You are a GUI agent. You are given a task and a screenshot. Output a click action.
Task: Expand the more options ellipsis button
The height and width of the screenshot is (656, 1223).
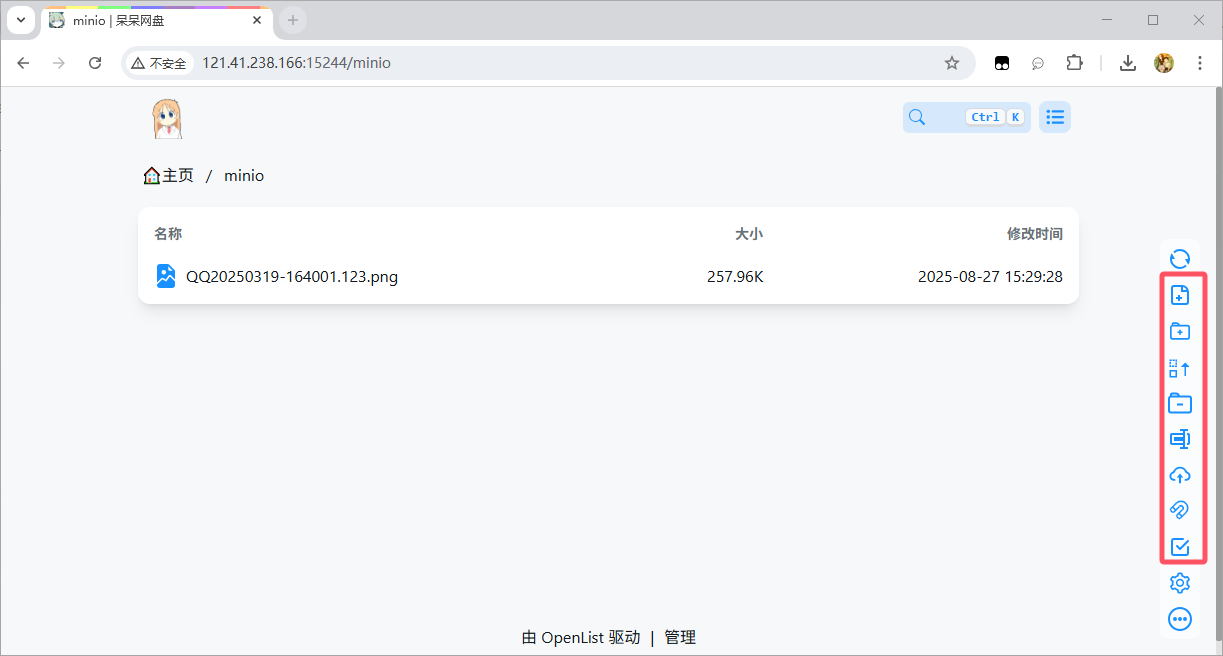tap(1180, 619)
